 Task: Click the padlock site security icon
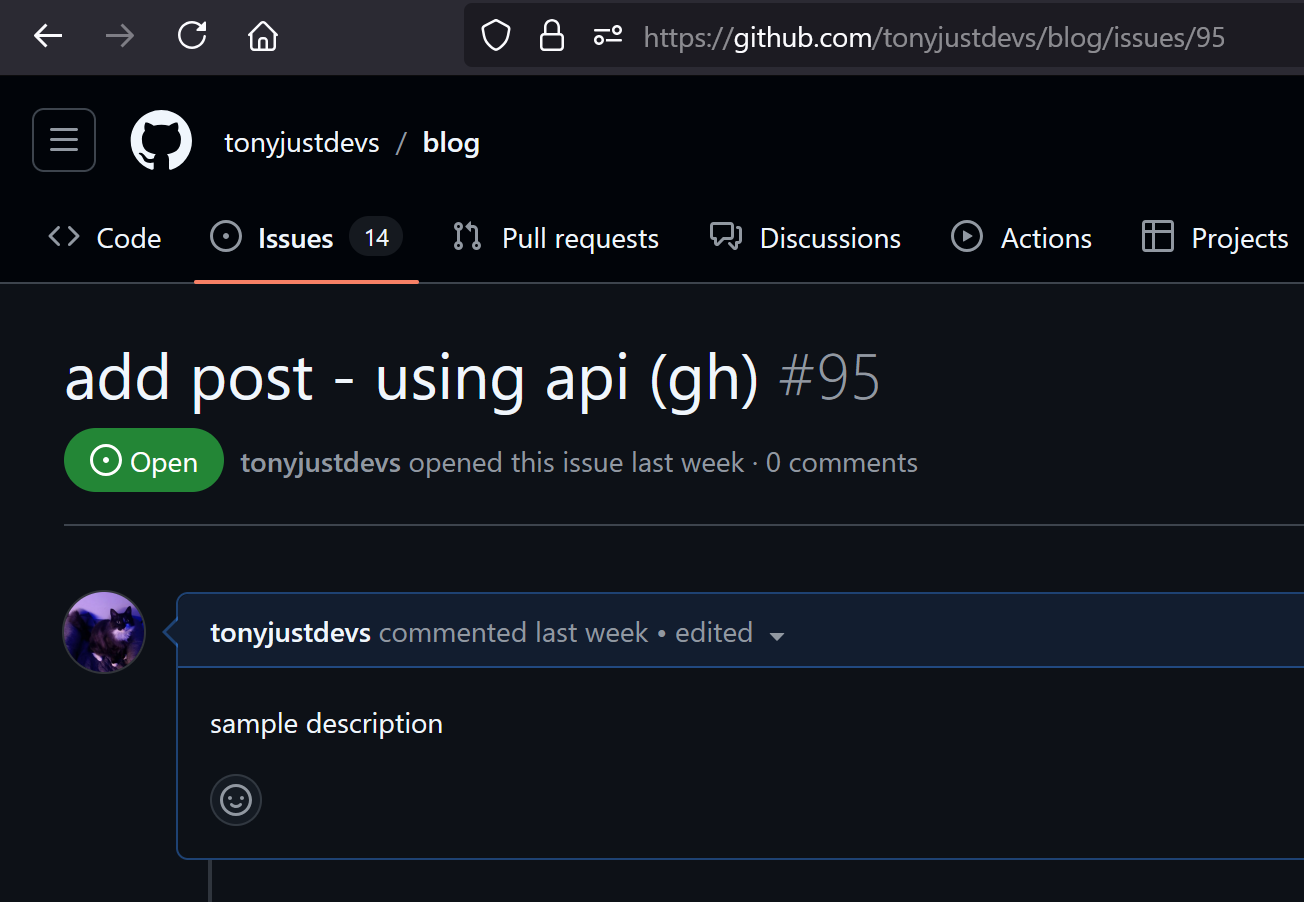[x=551, y=37]
